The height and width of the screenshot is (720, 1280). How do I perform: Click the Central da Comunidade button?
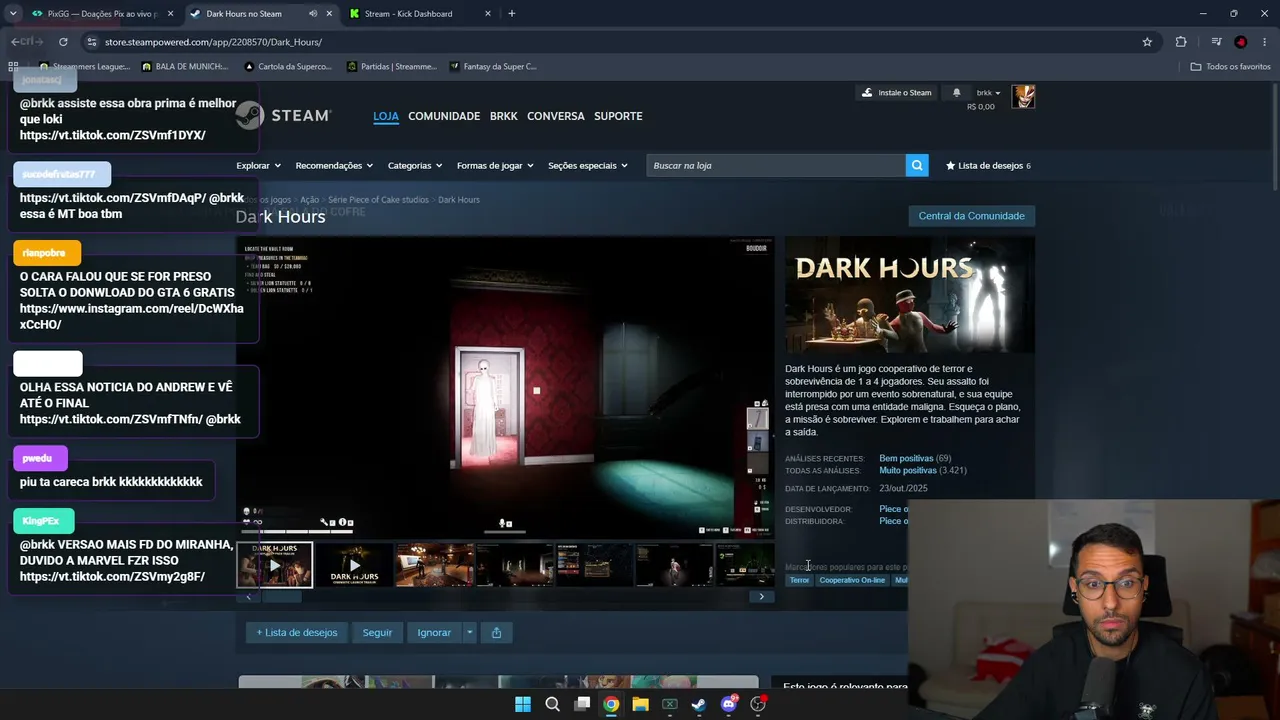pyautogui.click(x=971, y=216)
